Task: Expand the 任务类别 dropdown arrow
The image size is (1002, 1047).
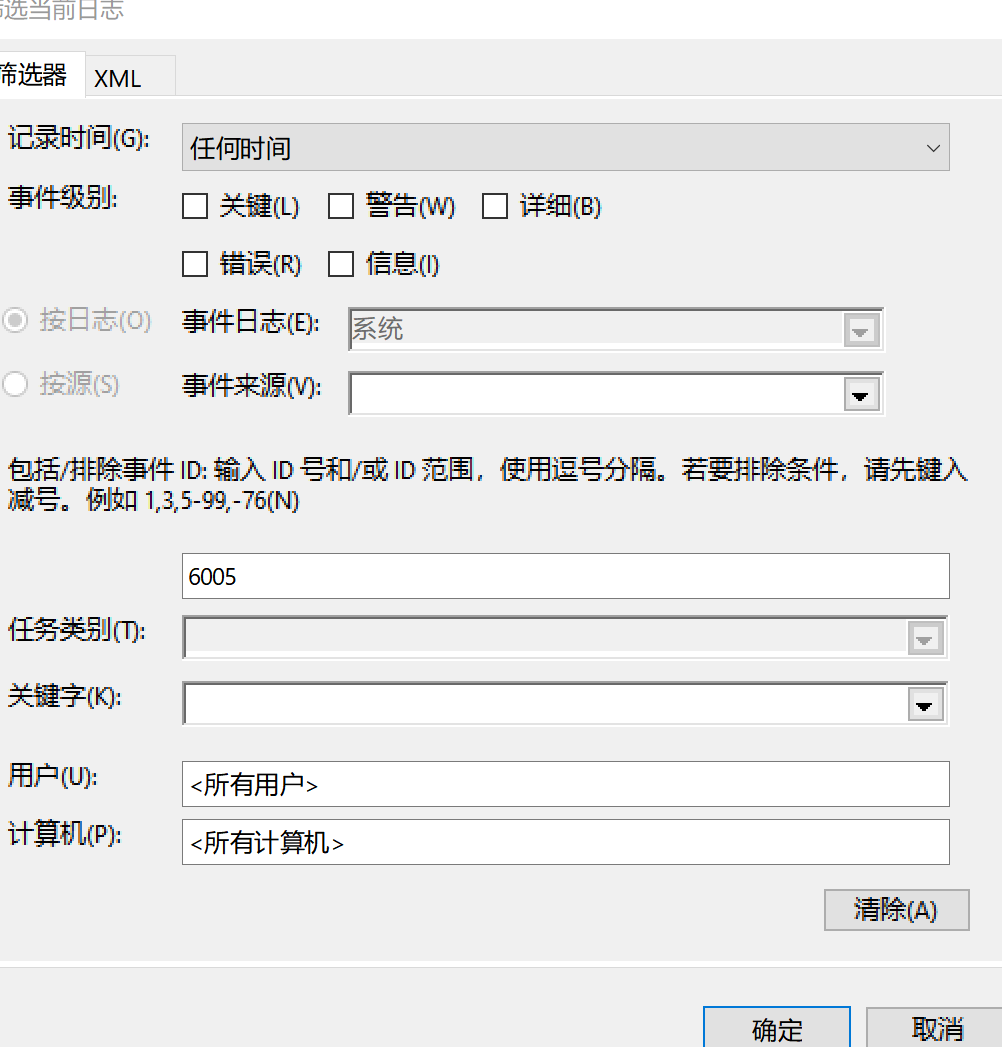Action: tap(924, 638)
